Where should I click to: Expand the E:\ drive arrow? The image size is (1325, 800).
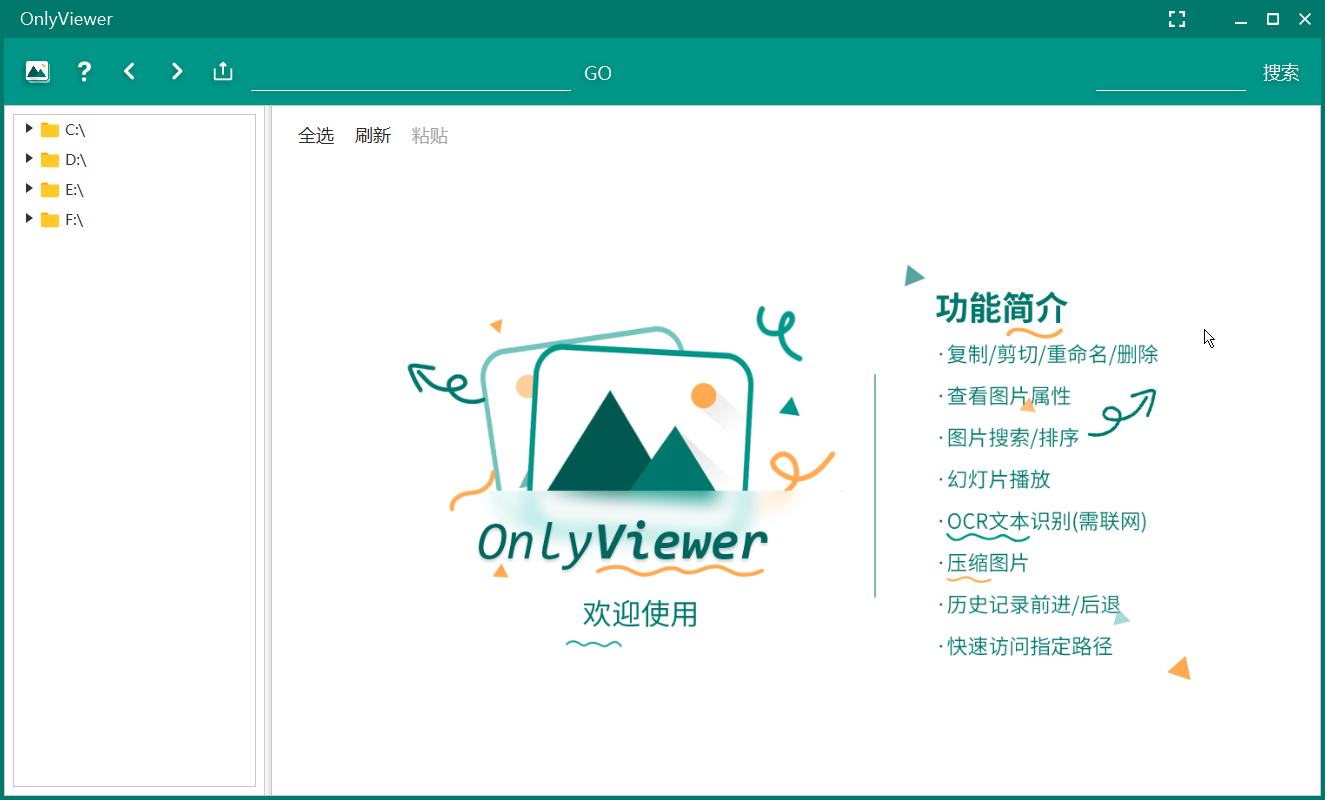coord(29,188)
